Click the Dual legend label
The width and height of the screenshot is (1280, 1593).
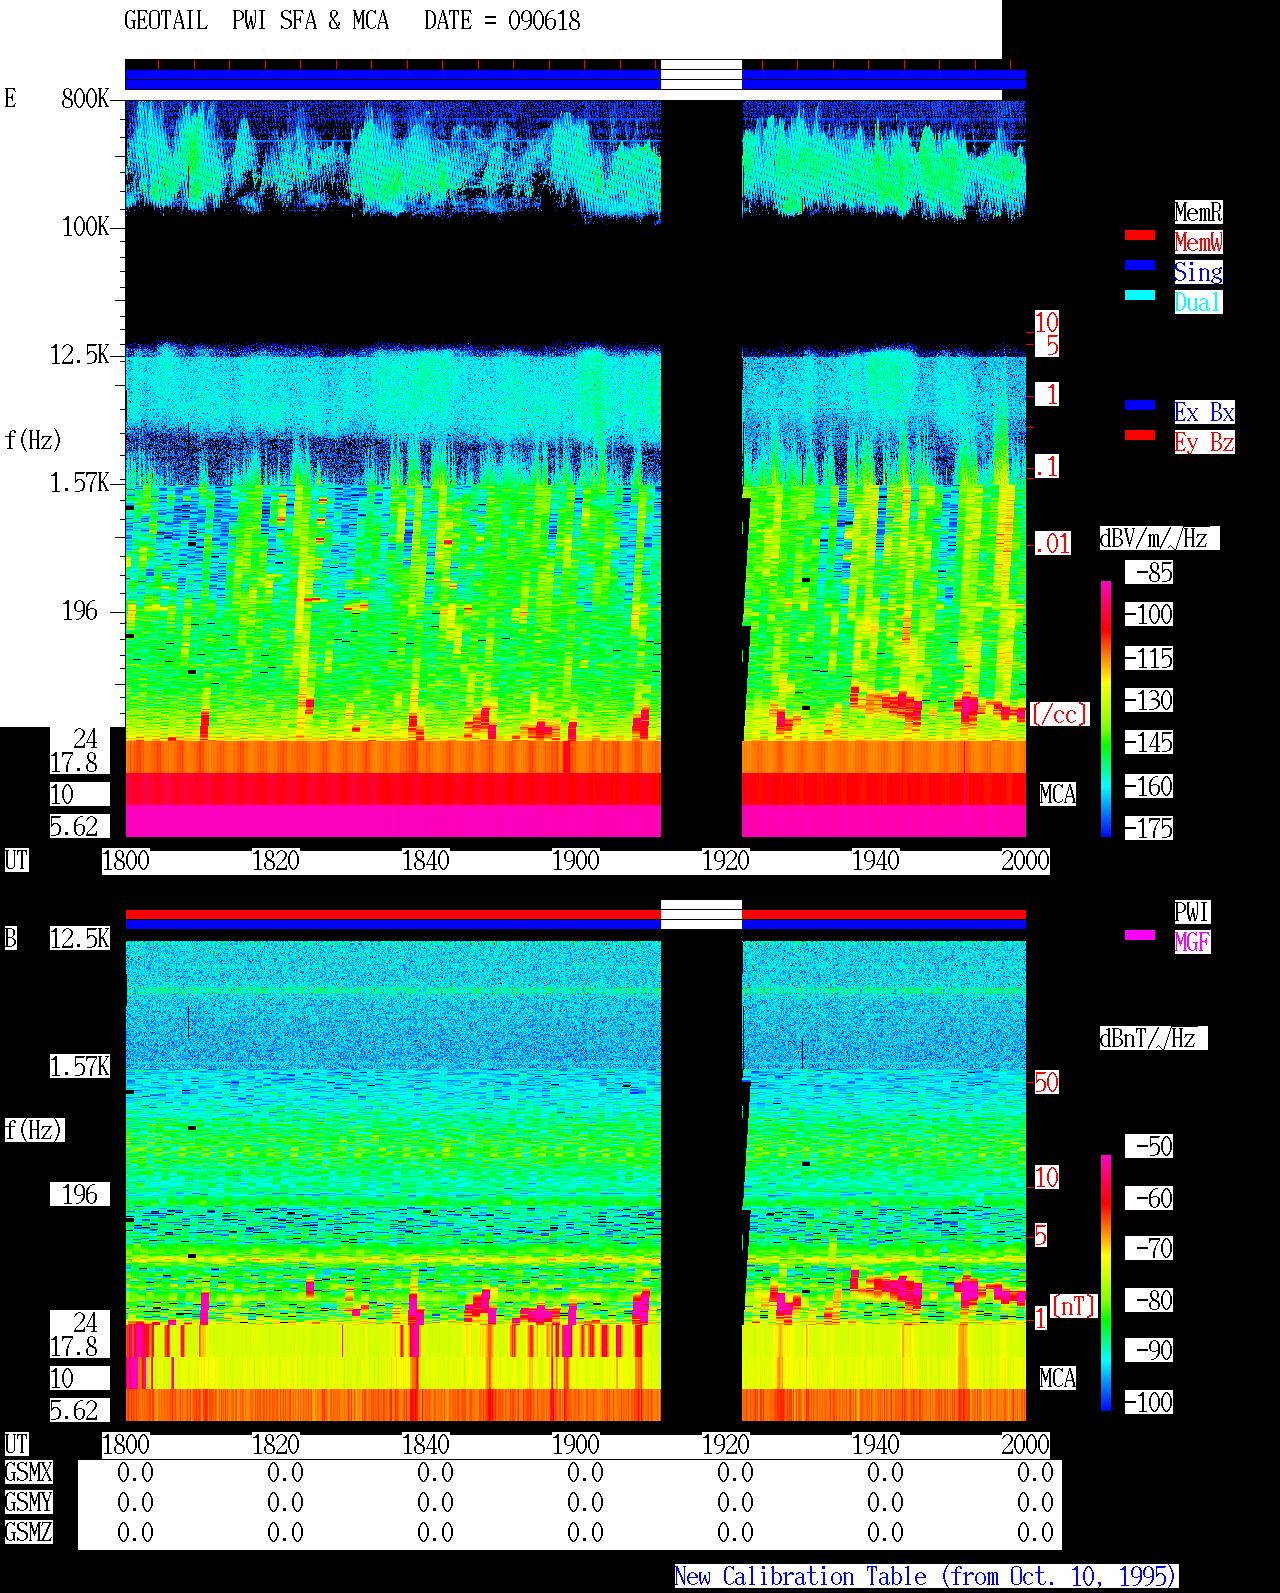point(1198,302)
